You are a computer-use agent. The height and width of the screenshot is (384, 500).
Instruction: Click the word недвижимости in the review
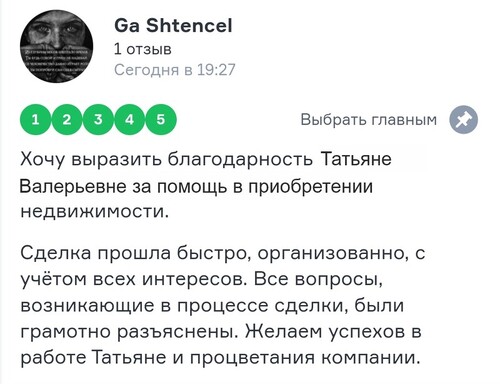94,212
